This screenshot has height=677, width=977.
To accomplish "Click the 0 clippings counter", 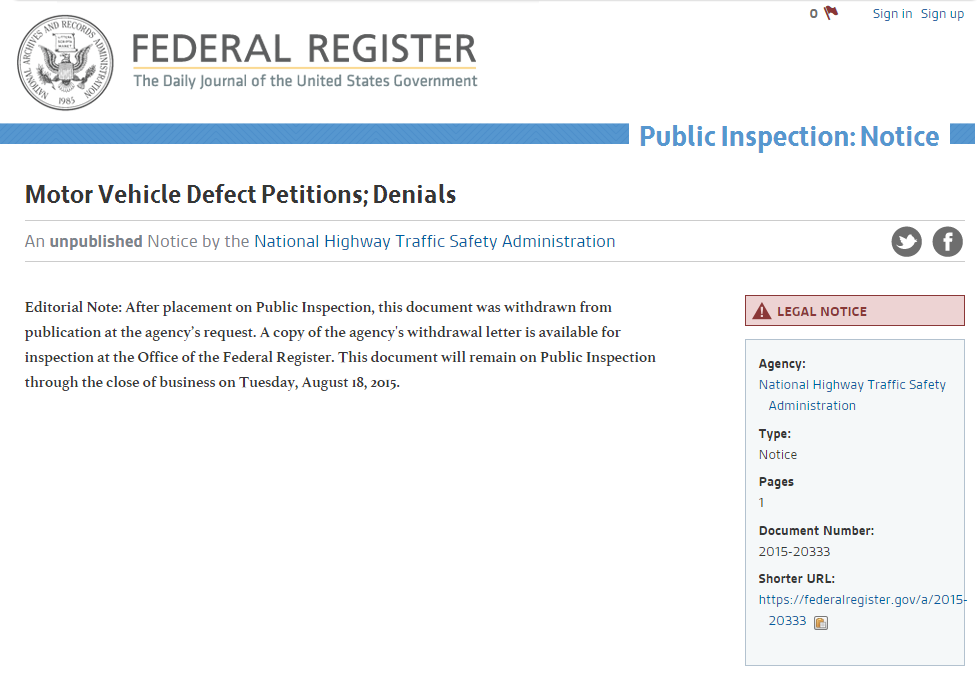I will click(814, 14).
